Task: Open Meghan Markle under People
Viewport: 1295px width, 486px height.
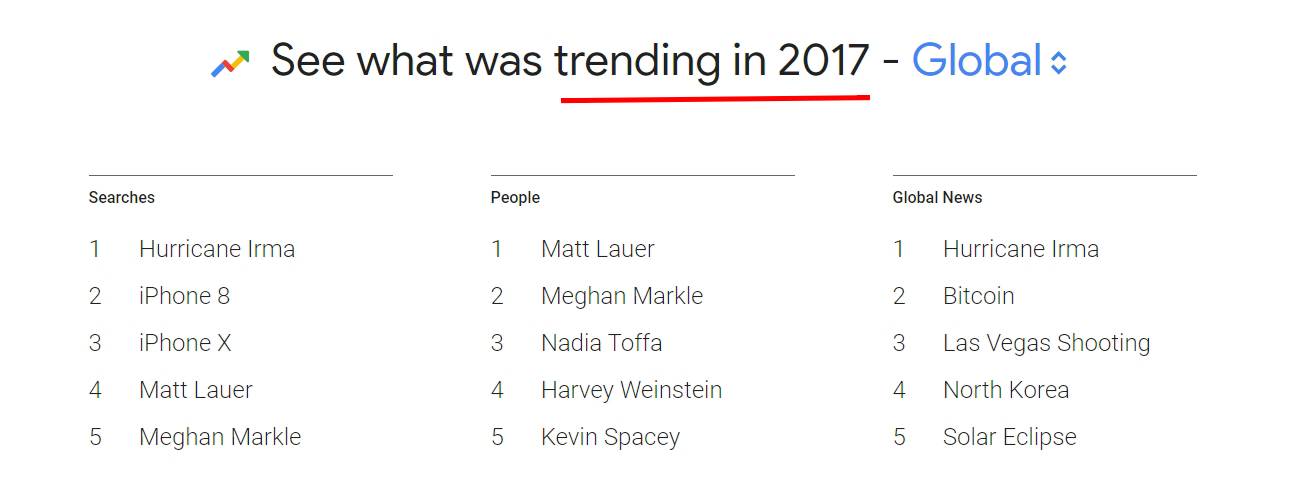Action: coord(622,296)
